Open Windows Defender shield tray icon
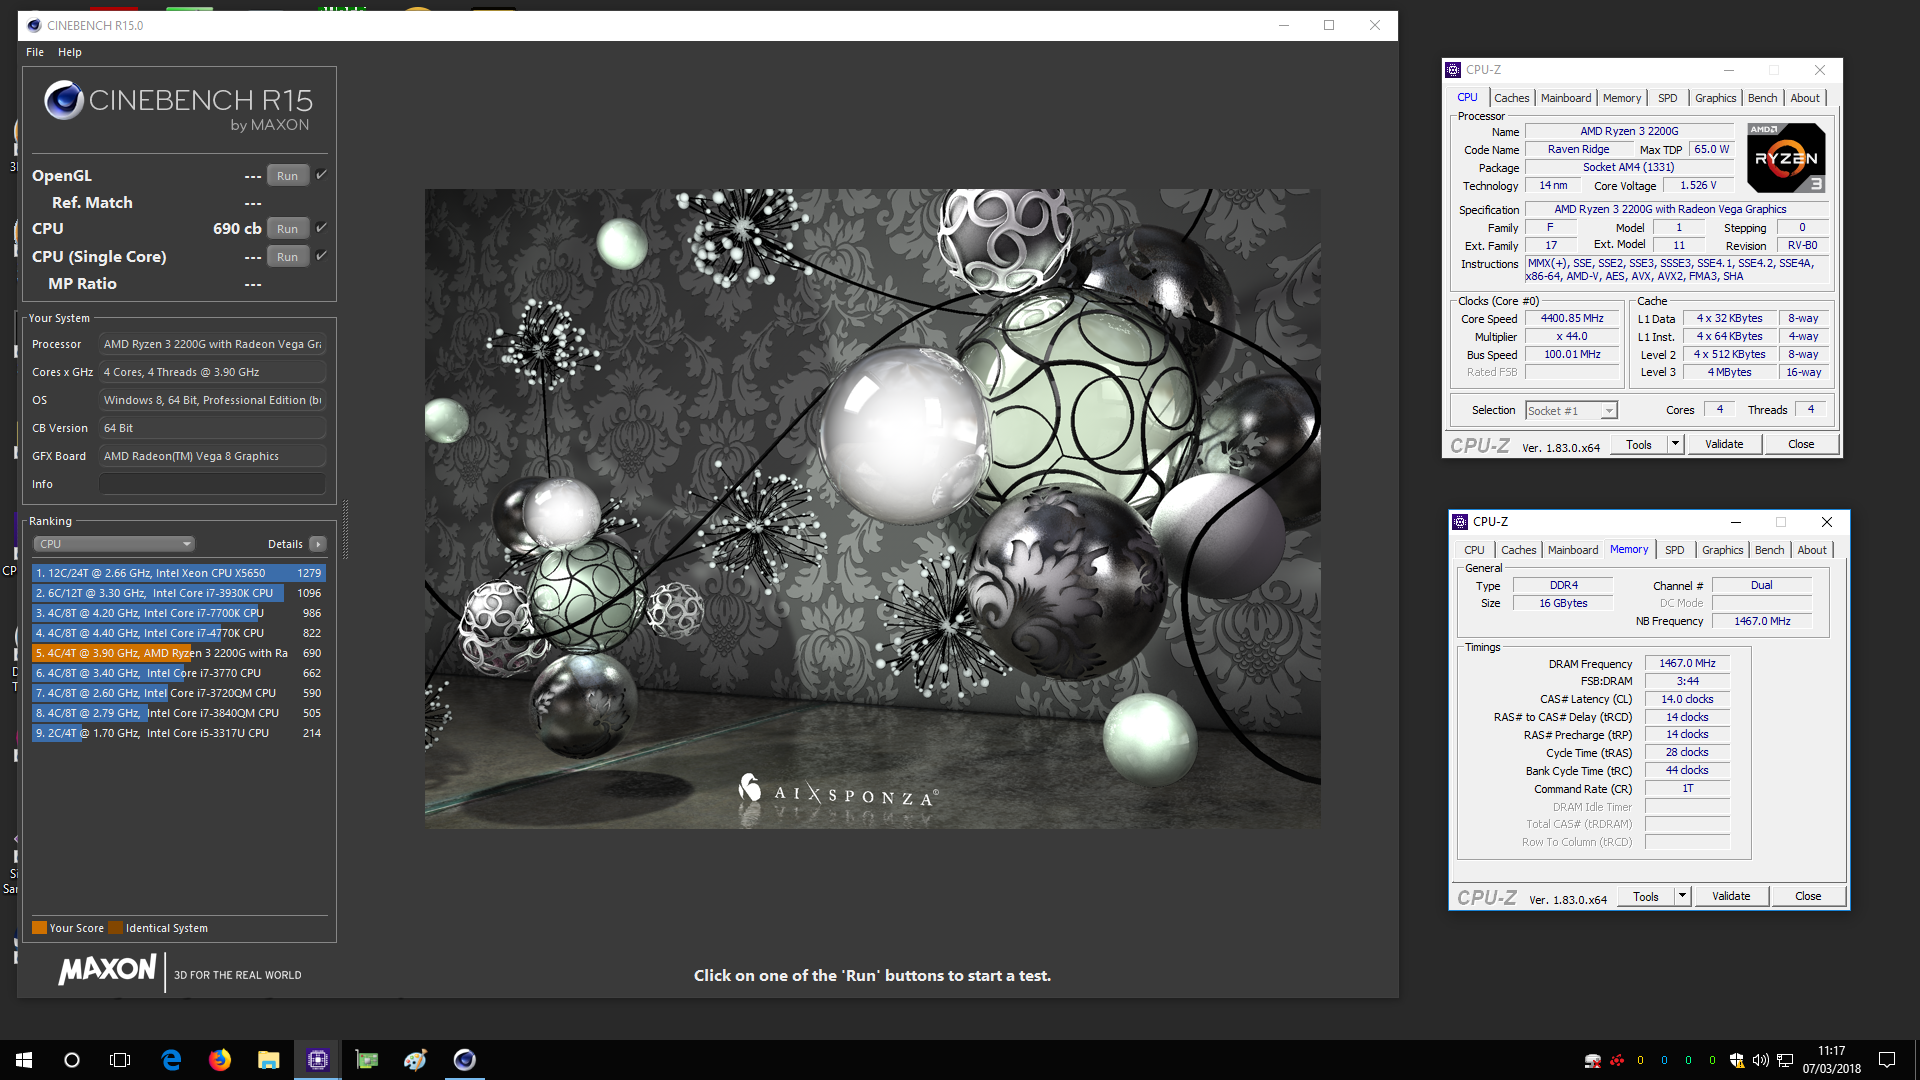The height and width of the screenshot is (1080, 1920). (1737, 1060)
